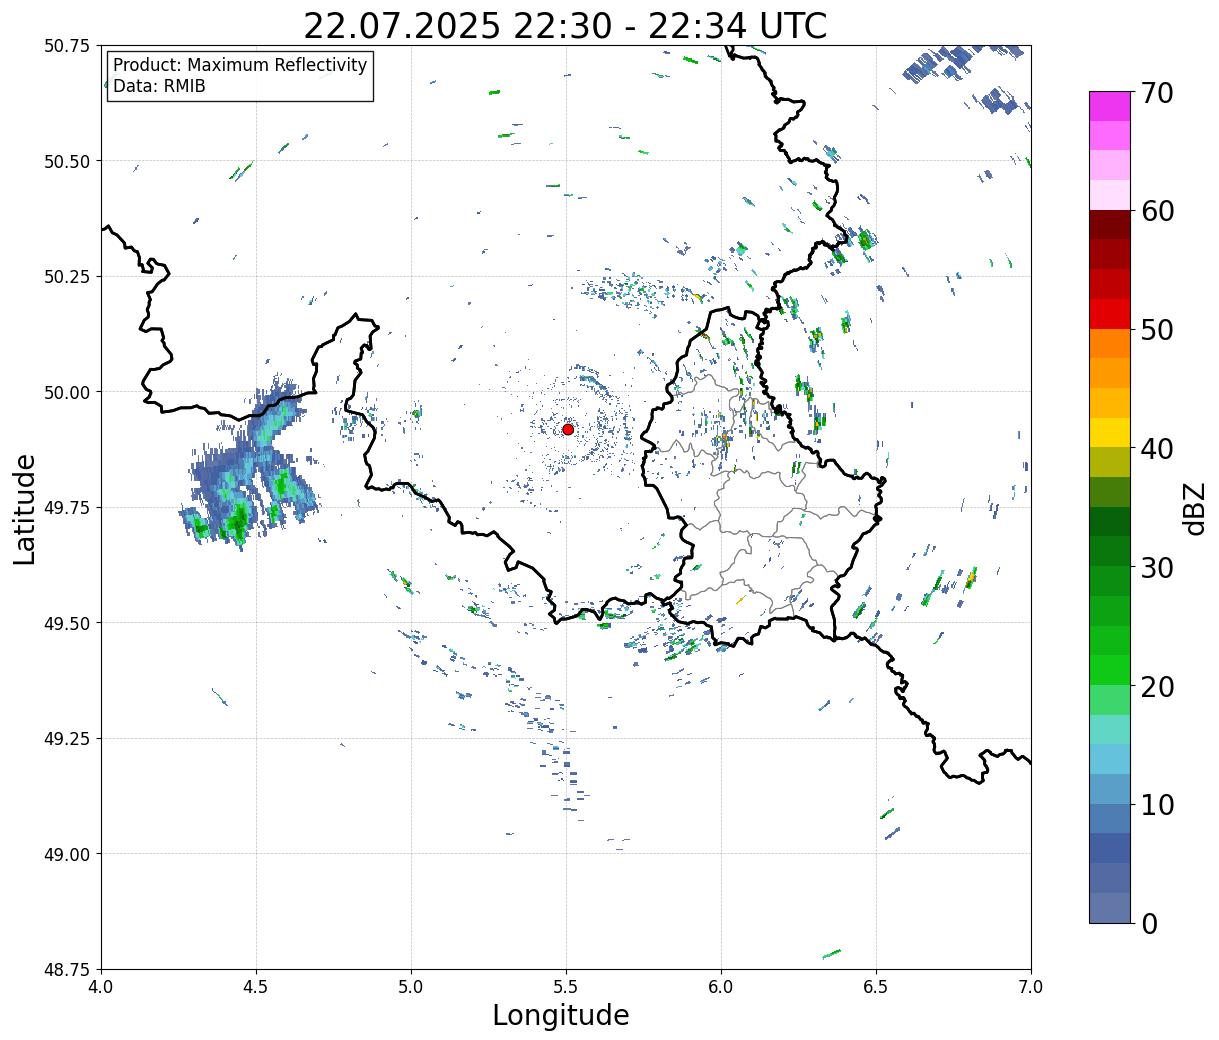This screenshot has width=1219, height=1040.
Task: Click the 'Longitude' axis label
Action: click(561, 1015)
